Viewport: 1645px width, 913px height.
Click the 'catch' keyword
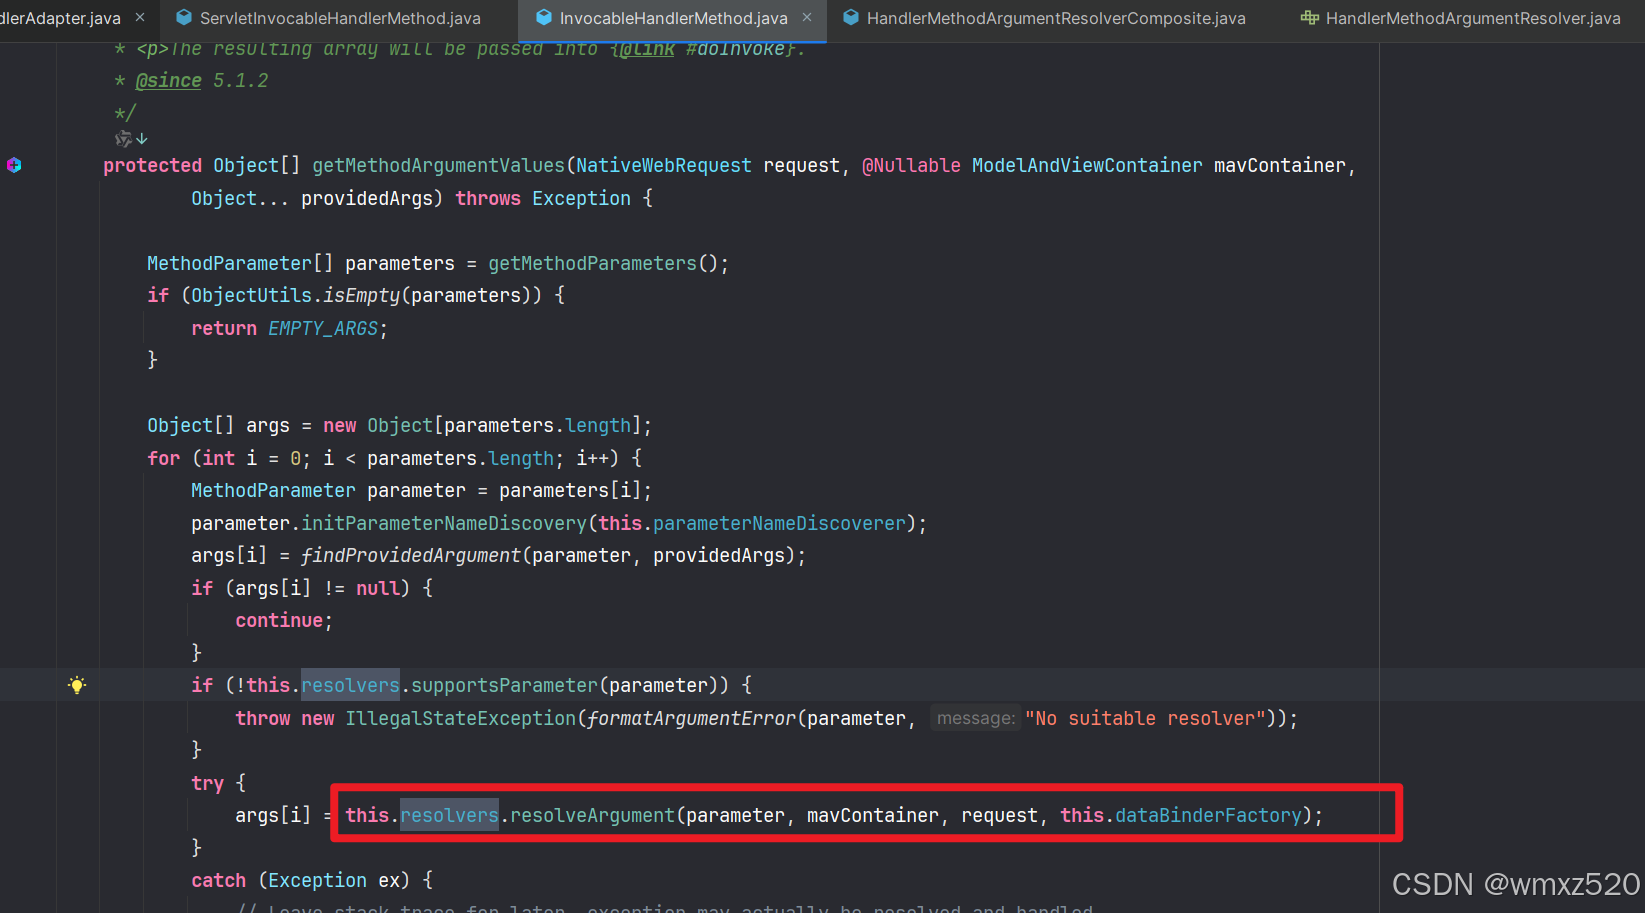pos(219,880)
